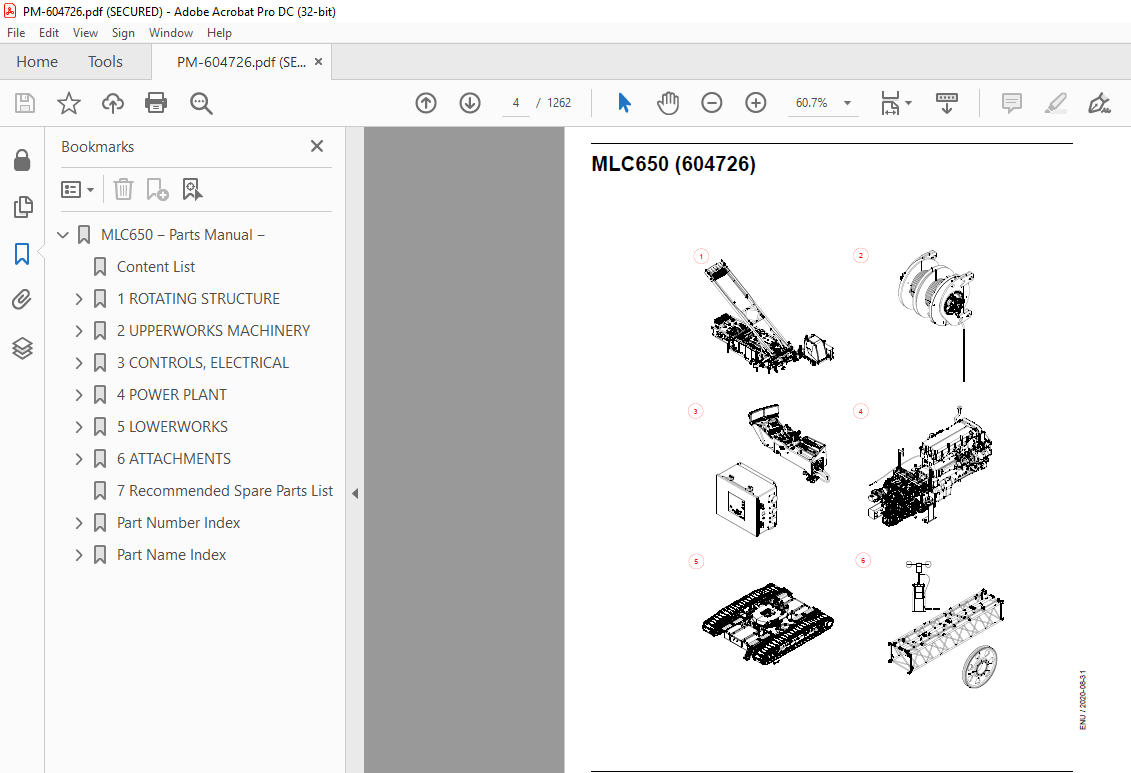Jump to 5 LOWERWORKS bookmark
The width and height of the screenshot is (1131, 773).
tap(172, 427)
